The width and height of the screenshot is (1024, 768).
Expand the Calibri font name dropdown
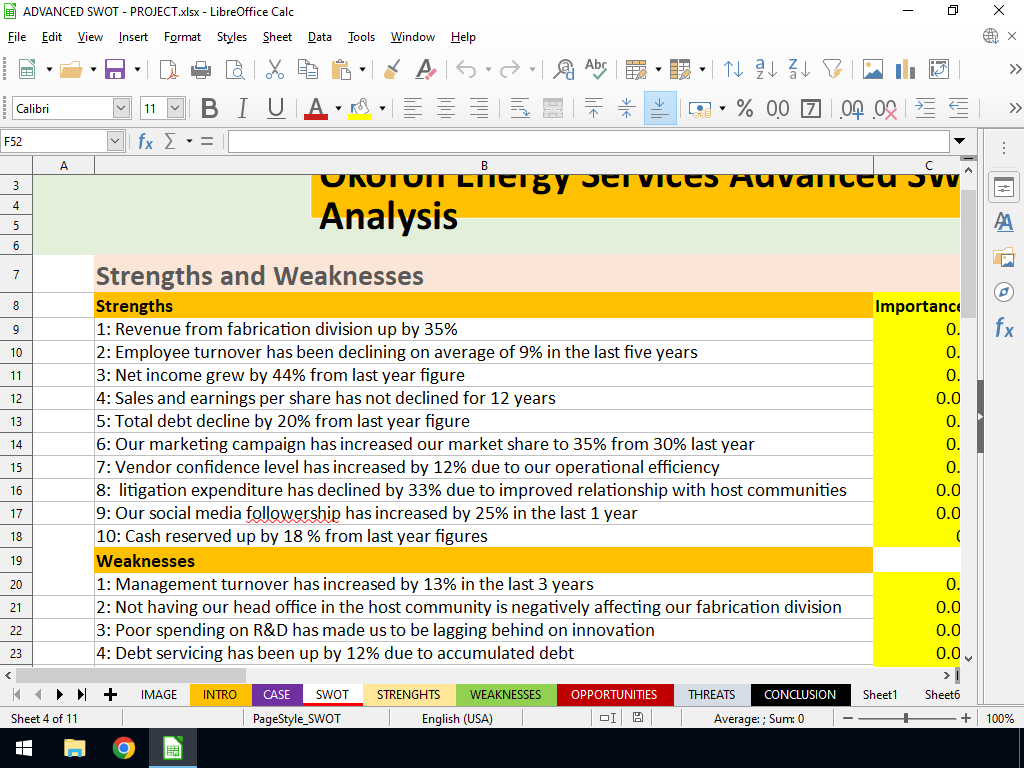click(121, 108)
